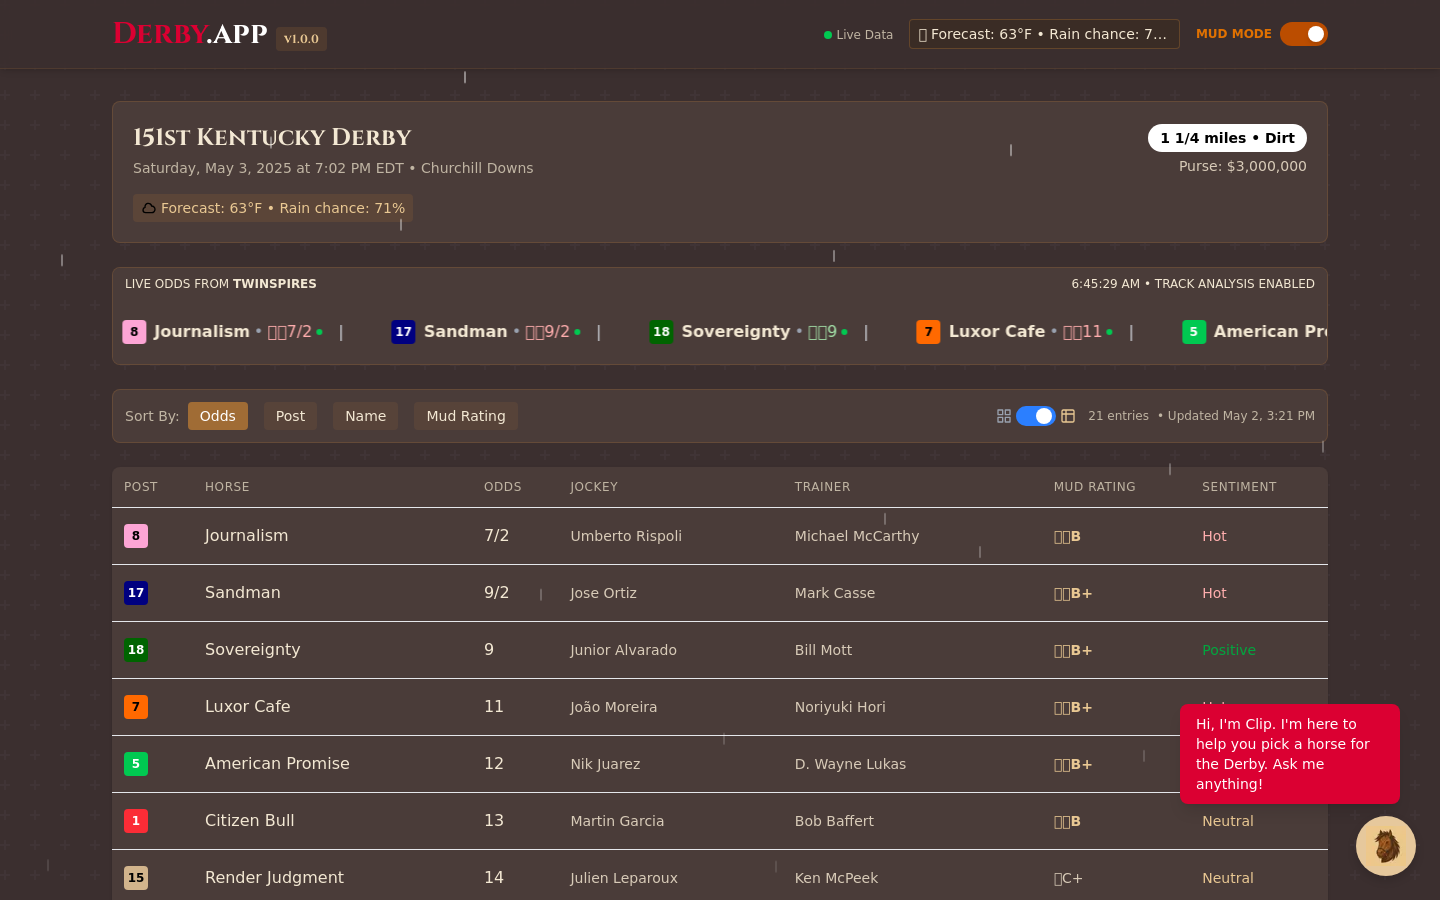Click red post 1 badge in table
Screen dimensions: 1440x900
tap(136, 821)
